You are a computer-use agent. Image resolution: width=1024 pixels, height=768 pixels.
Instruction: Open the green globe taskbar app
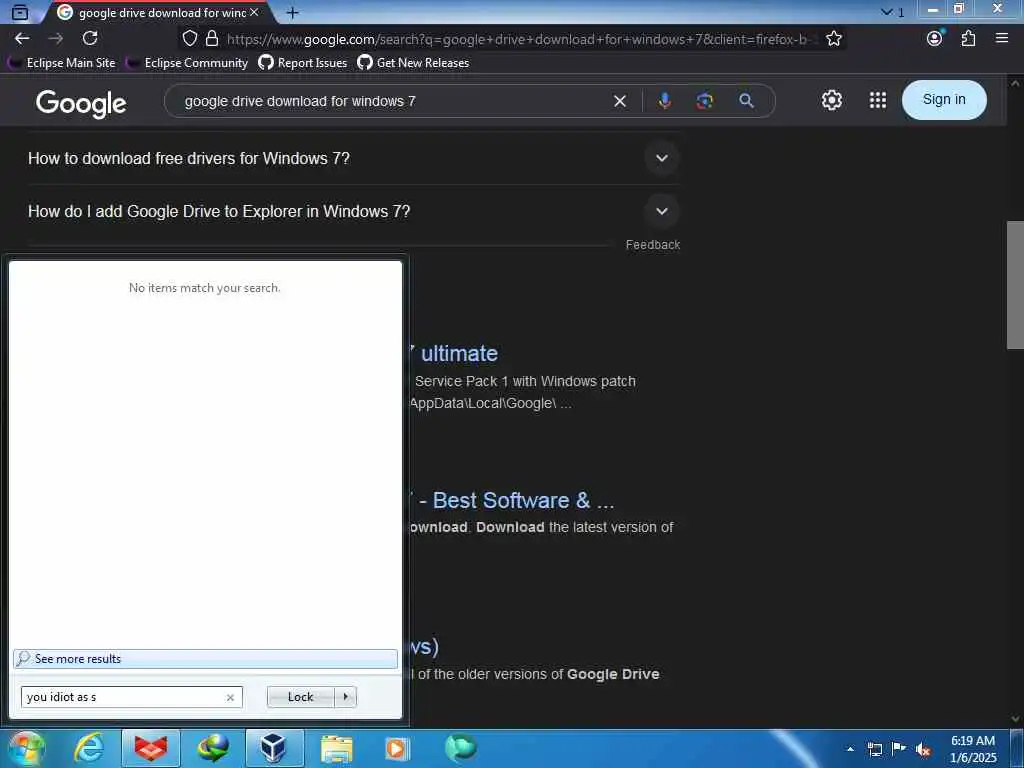(x=460, y=747)
